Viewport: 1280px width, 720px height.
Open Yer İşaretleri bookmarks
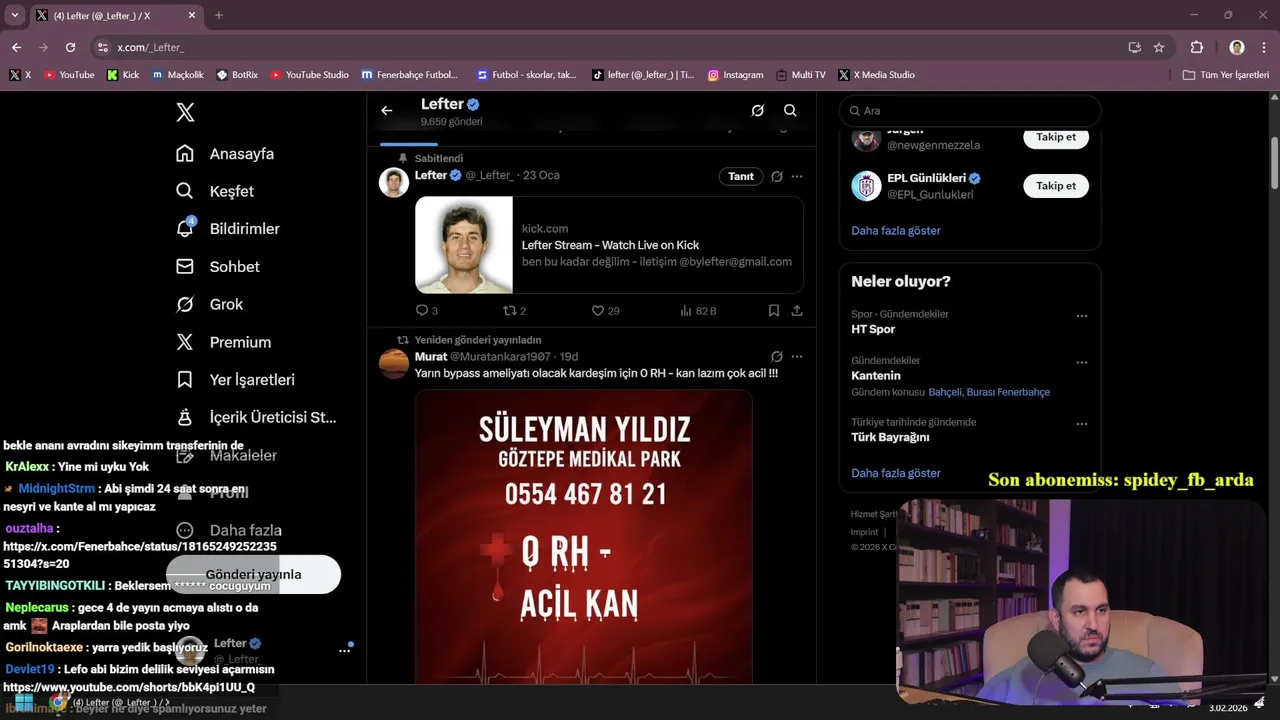235,380
